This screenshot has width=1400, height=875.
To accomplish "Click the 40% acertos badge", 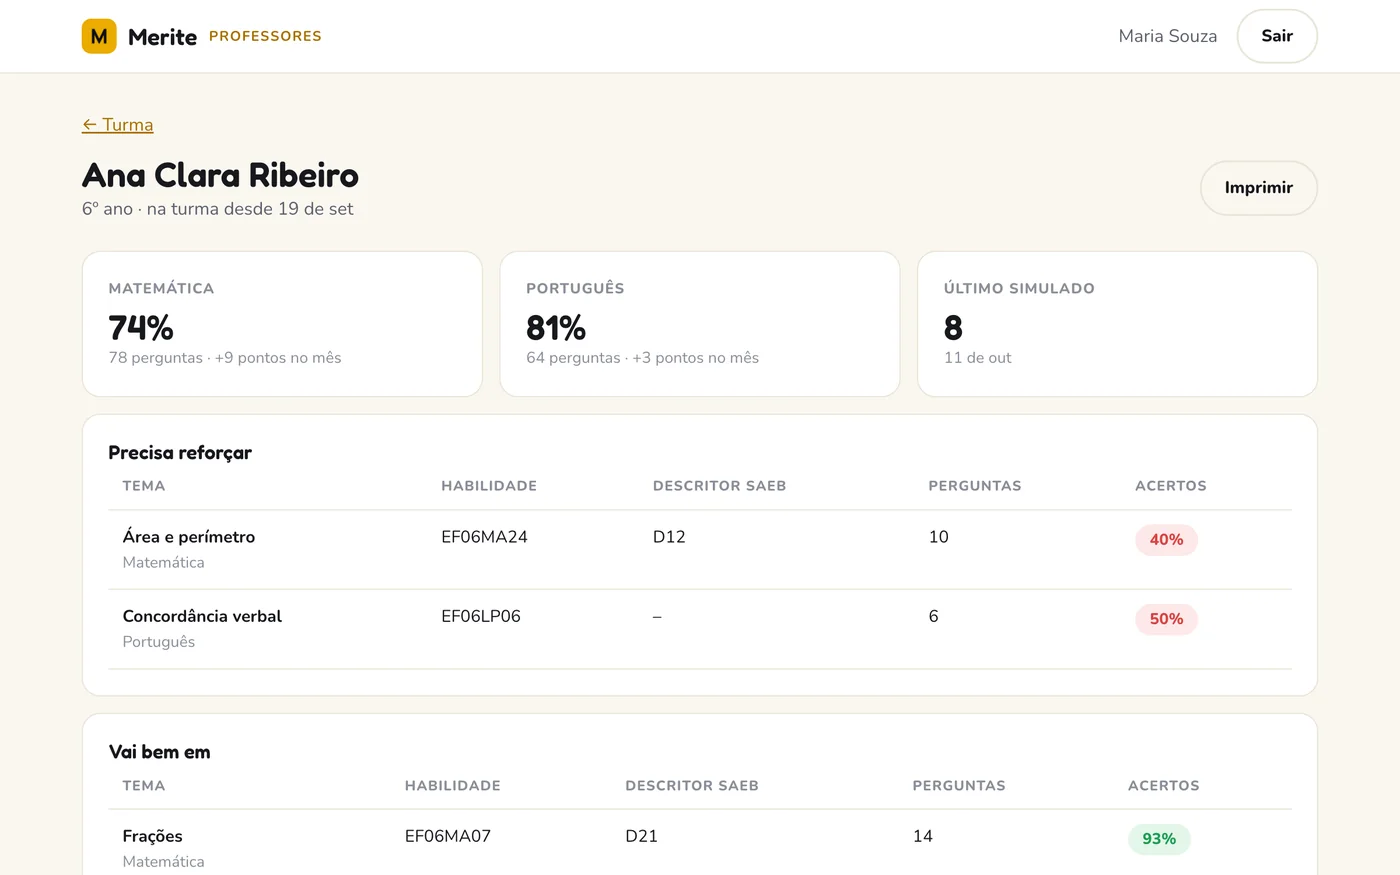I will (1166, 540).
